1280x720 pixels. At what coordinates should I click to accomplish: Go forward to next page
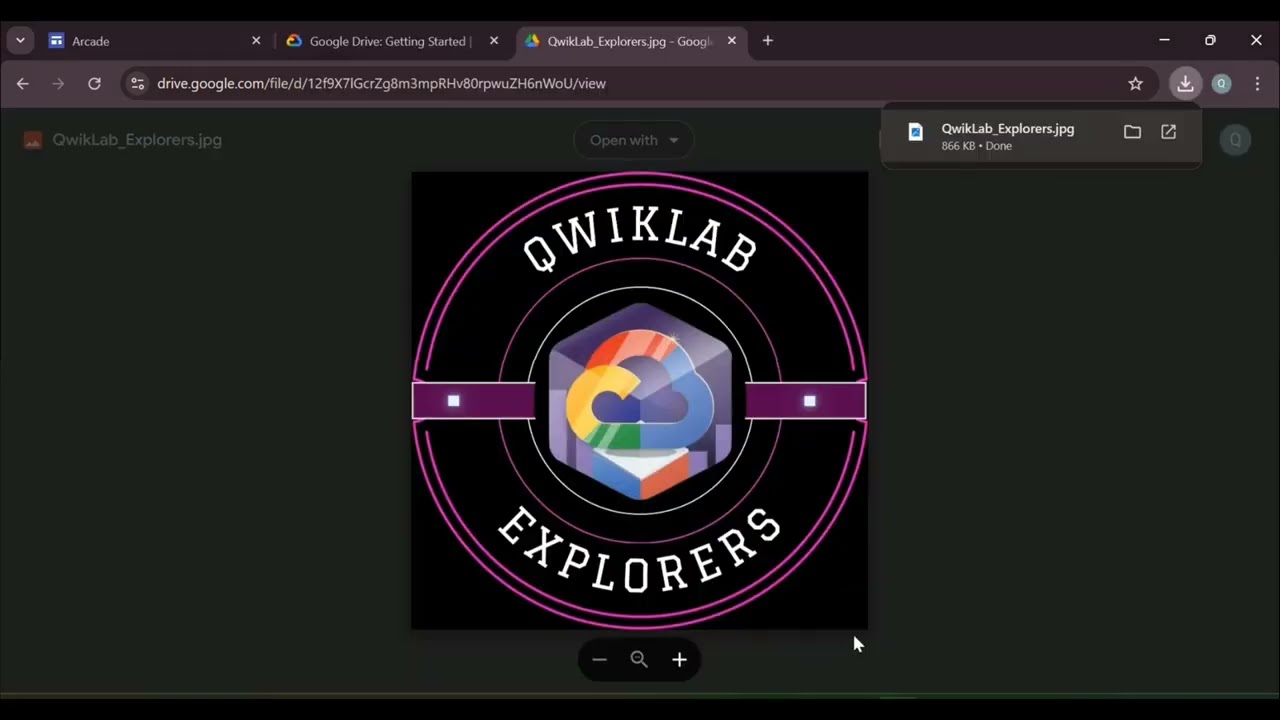(58, 84)
